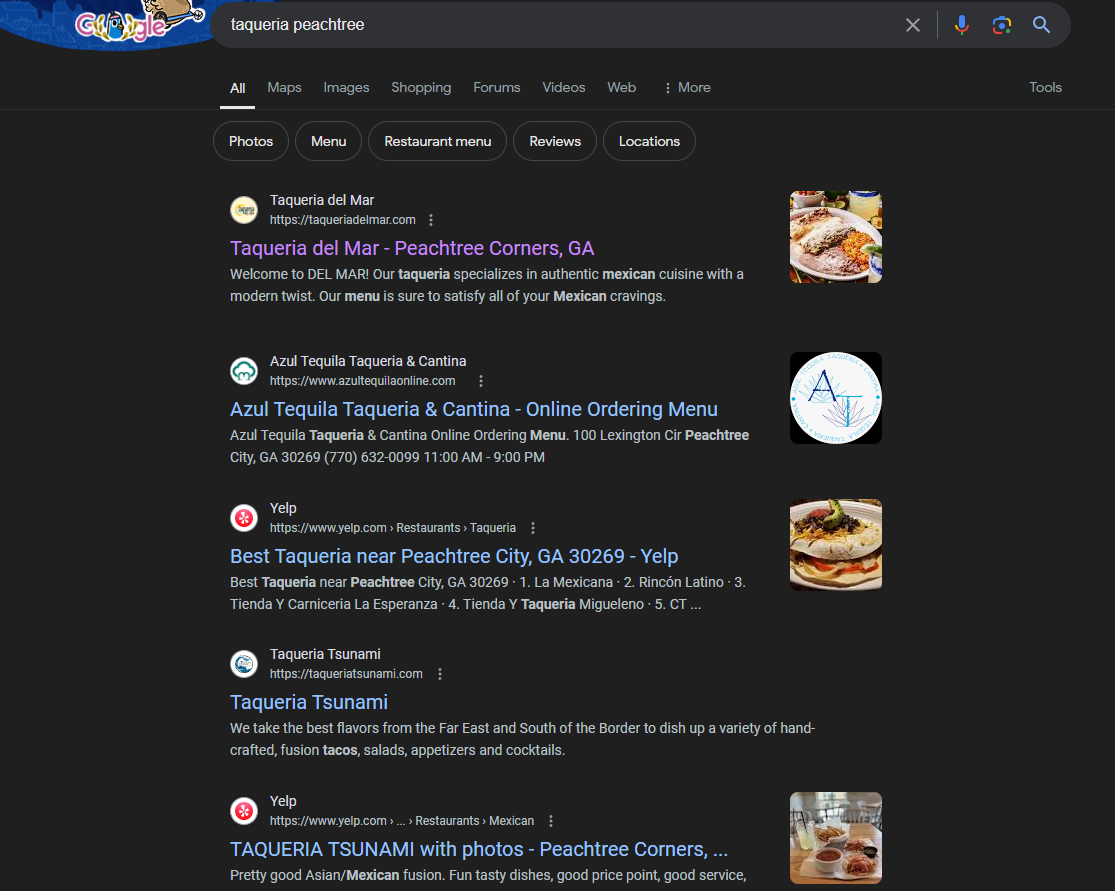Switch to the Images tab
Image resolution: width=1115 pixels, height=891 pixels.
pyautogui.click(x=346, y=87)
